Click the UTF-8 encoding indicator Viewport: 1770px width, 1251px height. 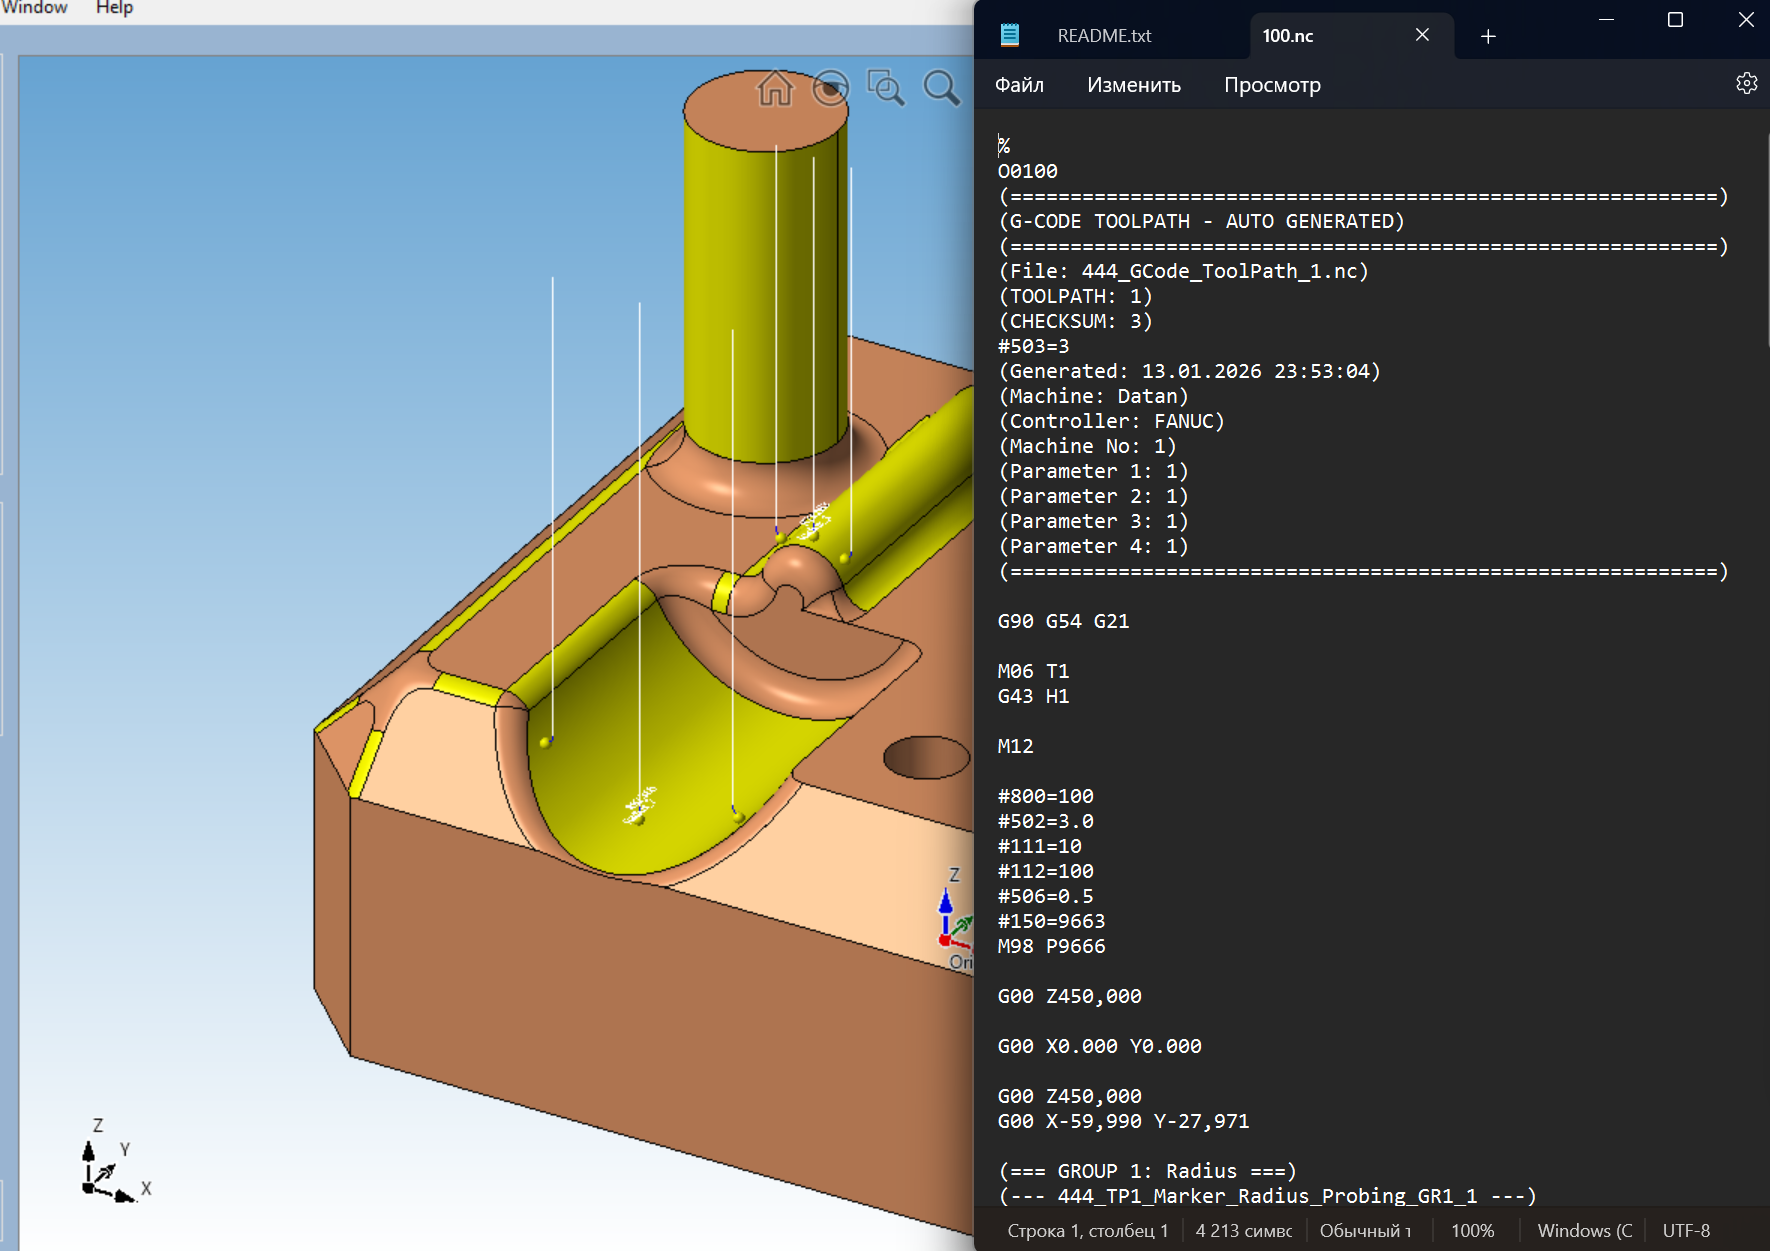tap(1686, 1230)
